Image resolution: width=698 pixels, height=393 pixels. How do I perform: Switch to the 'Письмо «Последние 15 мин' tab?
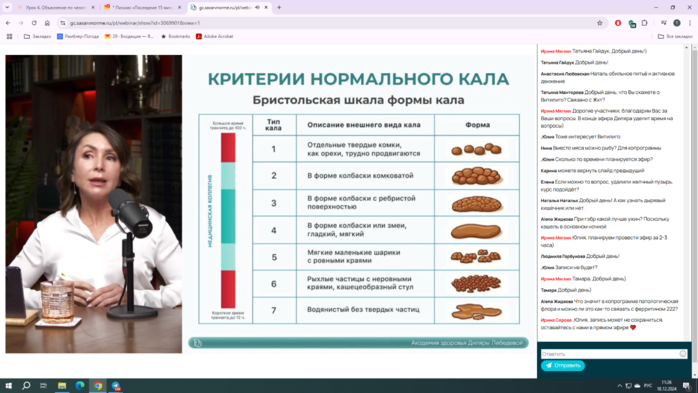pos(142,8)
